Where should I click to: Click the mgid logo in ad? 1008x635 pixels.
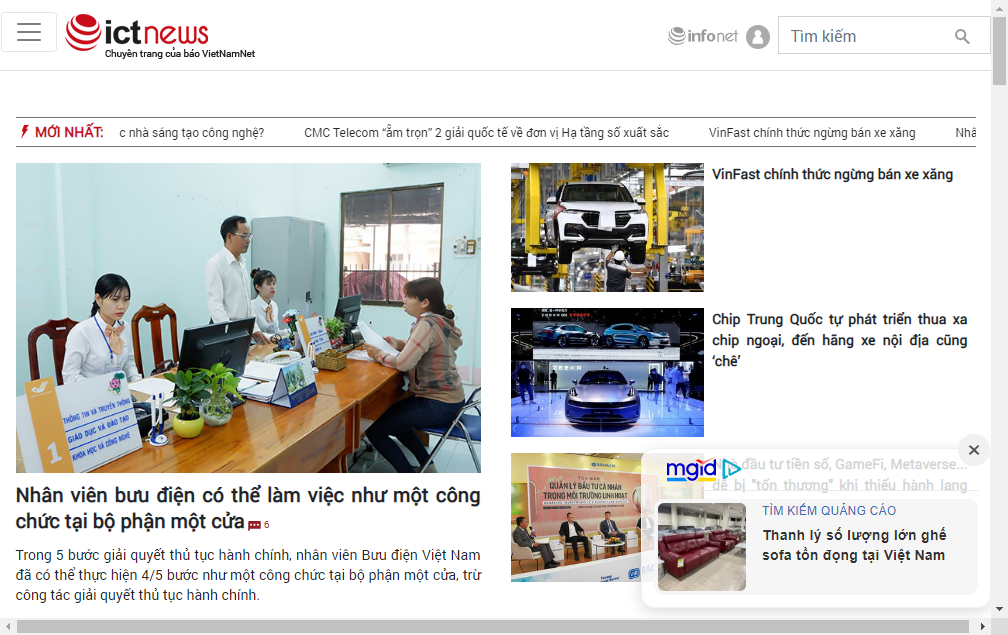pos(691,470)
